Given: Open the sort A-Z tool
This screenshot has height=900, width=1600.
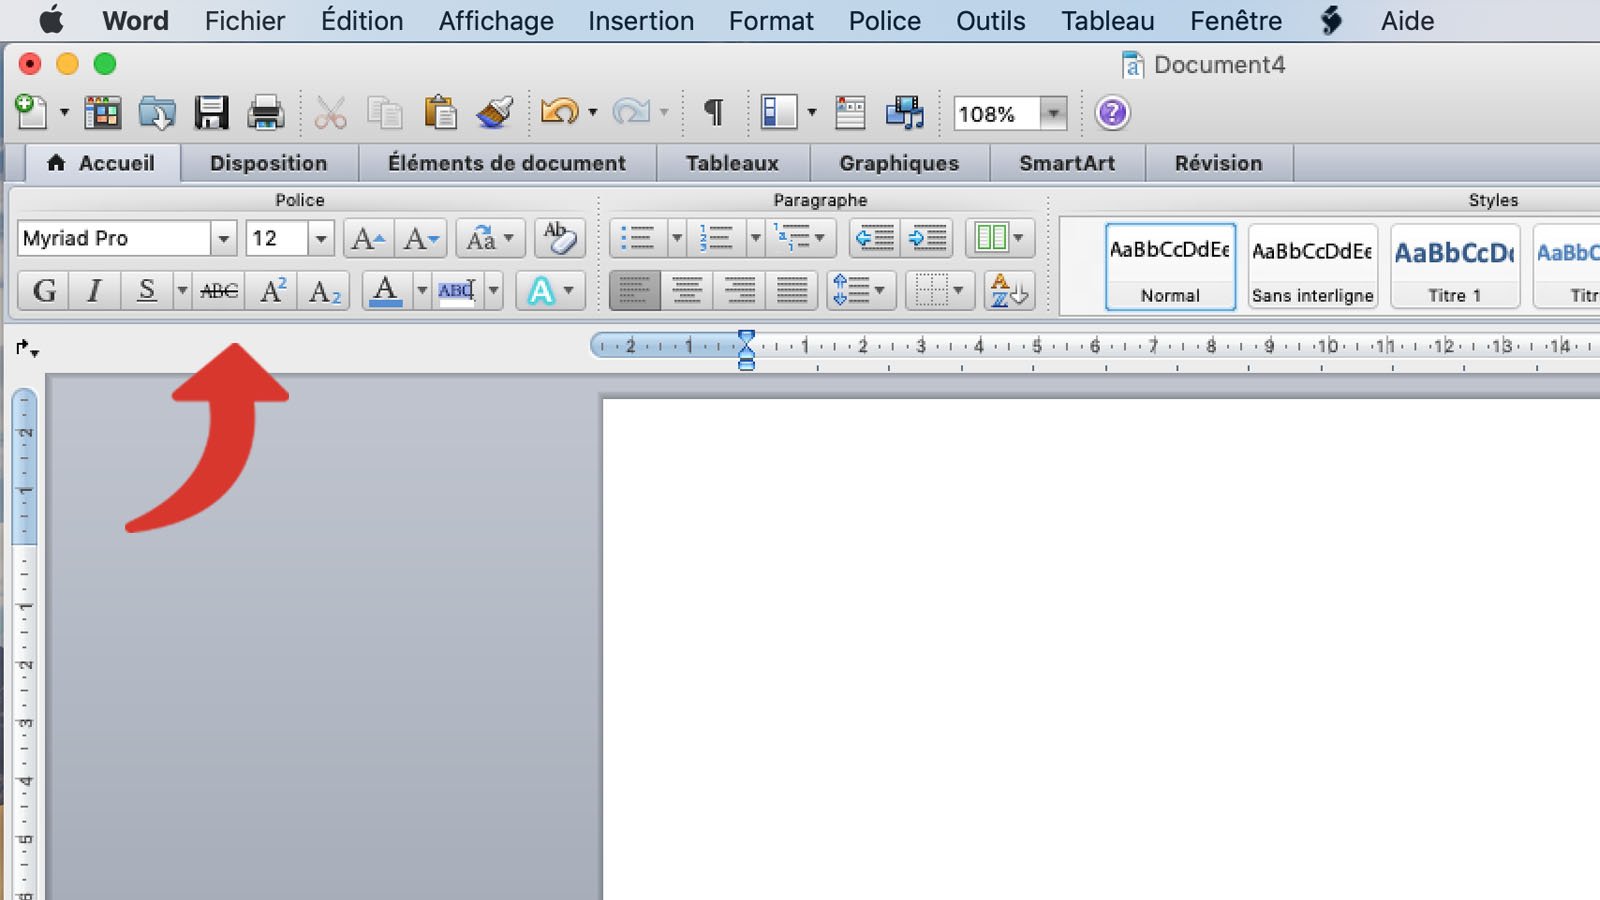Looking at the screenshot, I should click(1008, 291).
